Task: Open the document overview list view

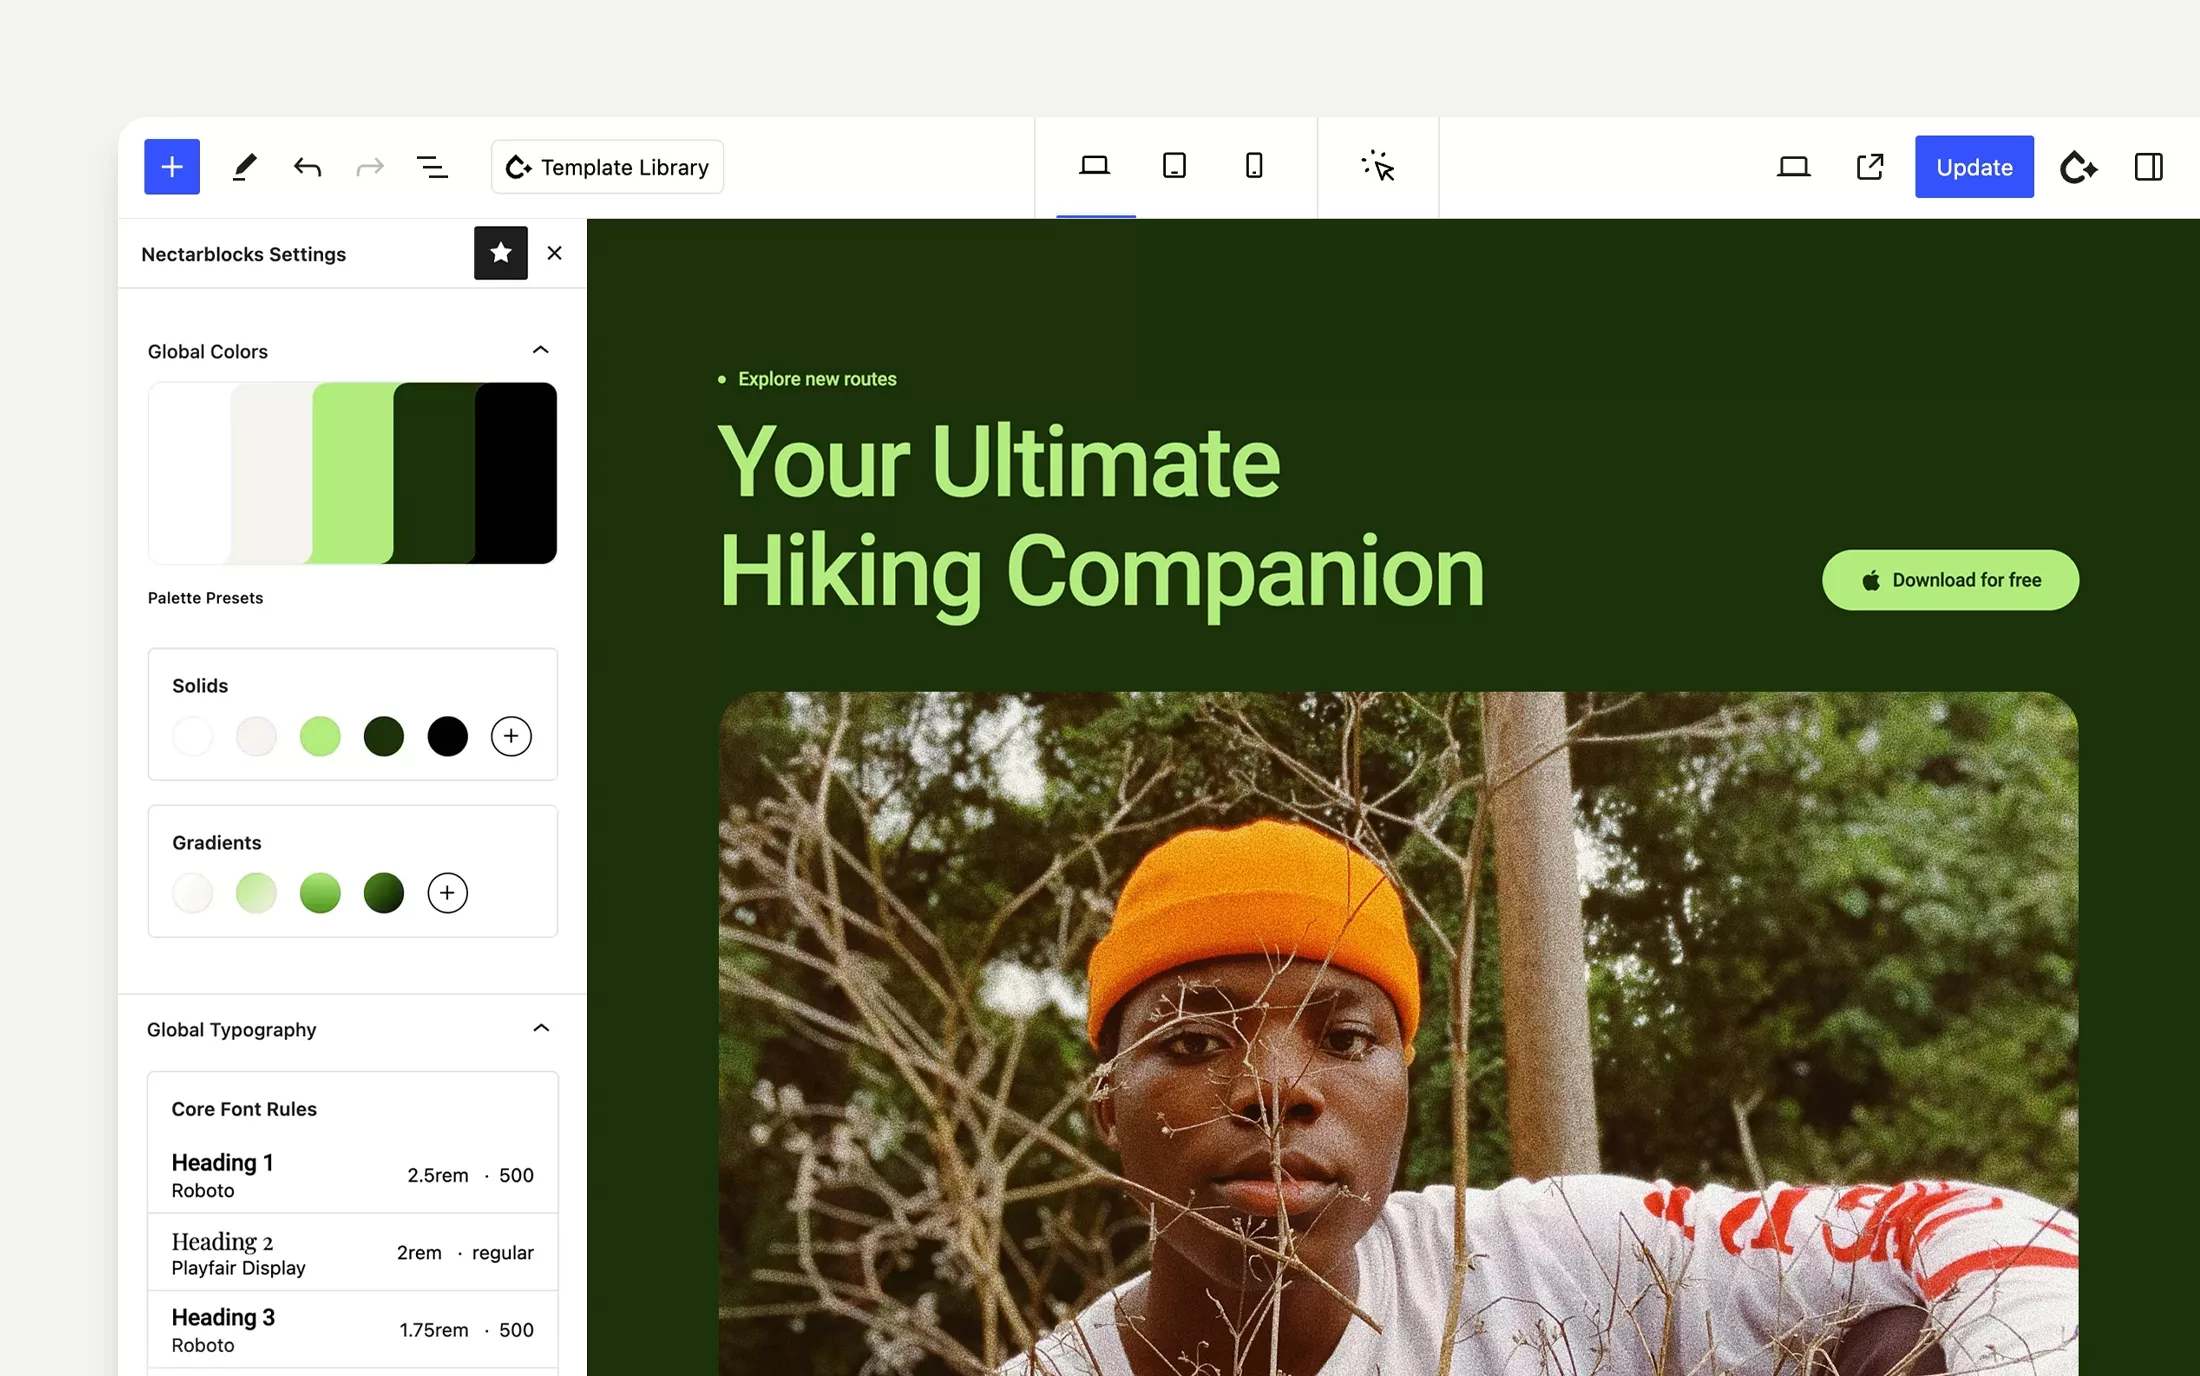Action: [432, 167]
